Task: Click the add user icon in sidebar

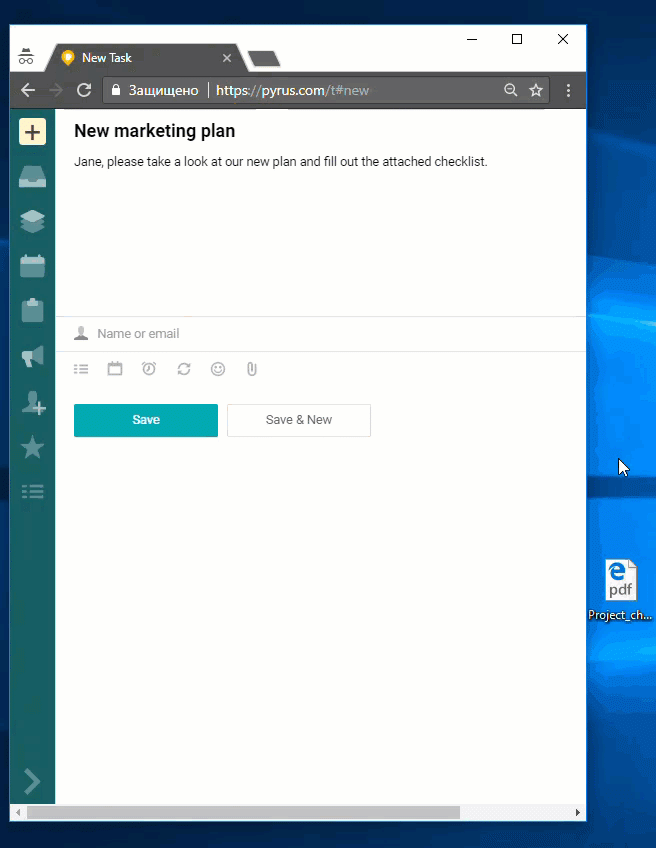Action: pyautogui.click(x=34, y=402)
